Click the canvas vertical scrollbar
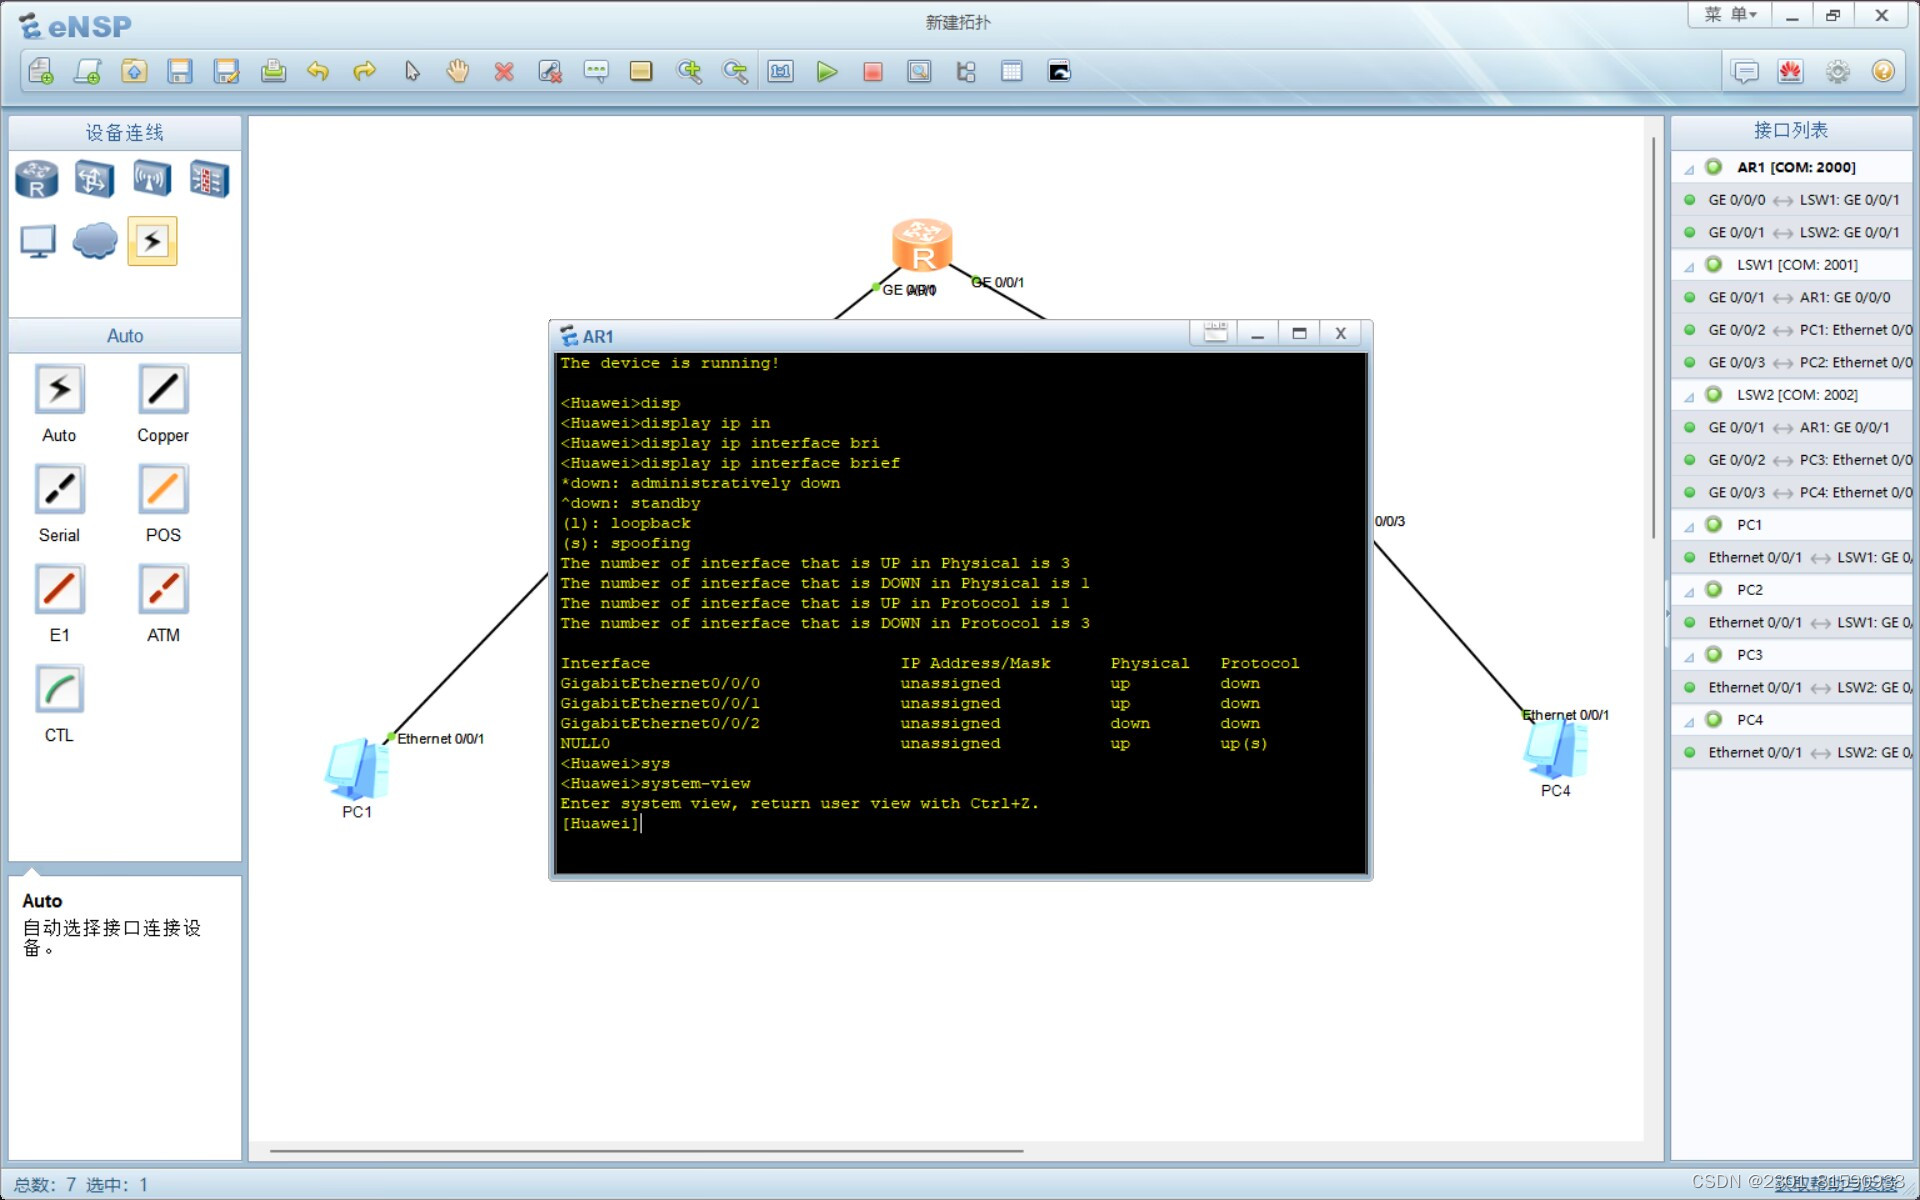Image resolution: width=1920 pixels, height=1200 pixels. pos(1654,340)
